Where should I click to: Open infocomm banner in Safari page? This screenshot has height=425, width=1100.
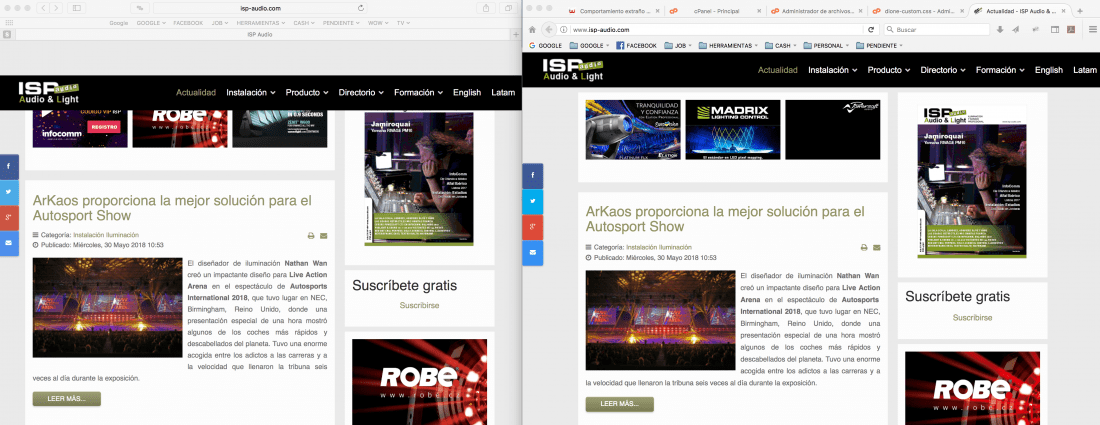pyautogui.click(x=80, y=127)
